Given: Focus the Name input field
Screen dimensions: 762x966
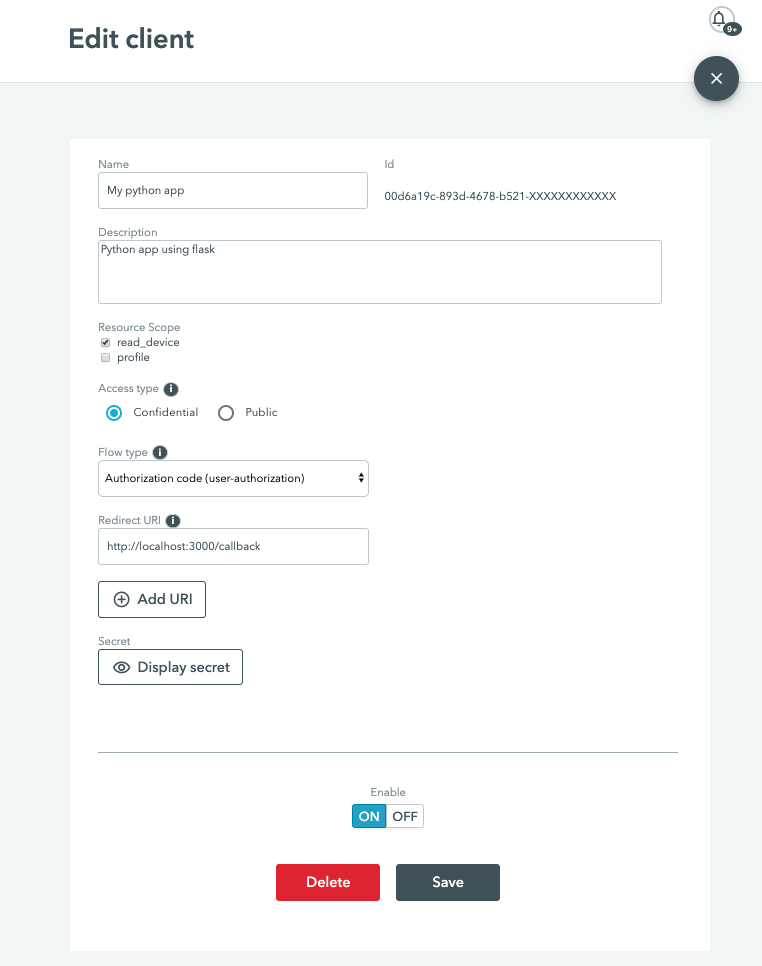Looking at the screenshot, I should 233,190.
